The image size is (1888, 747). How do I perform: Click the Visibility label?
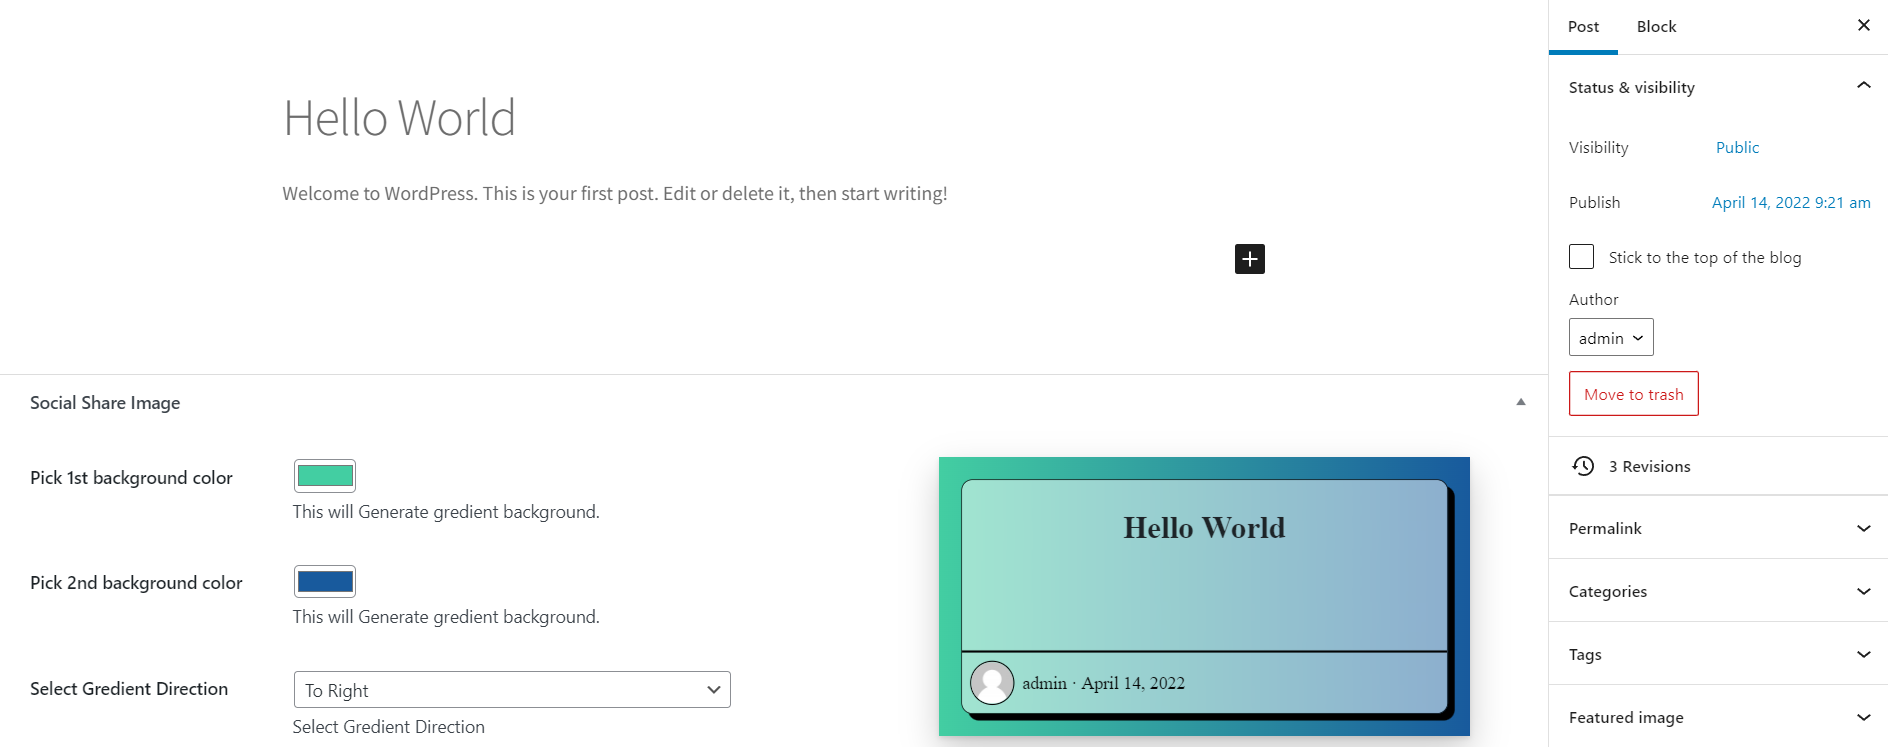1598,147
